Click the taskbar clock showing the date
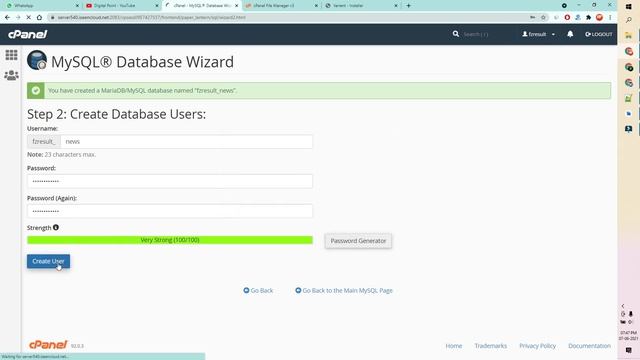The width and height of the screenshot is (640, 360). (x=628, y=336)
